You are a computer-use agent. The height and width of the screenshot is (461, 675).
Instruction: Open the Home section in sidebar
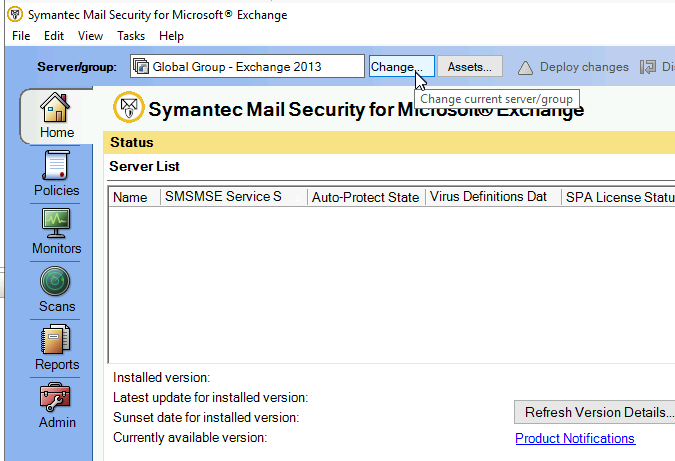[x=56, y=116]
